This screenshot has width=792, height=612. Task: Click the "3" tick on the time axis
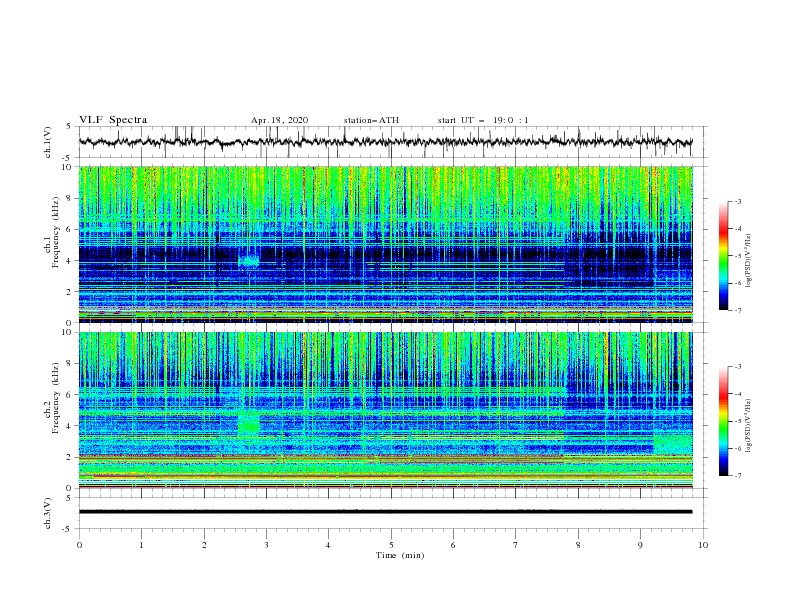tap(266, 545)
